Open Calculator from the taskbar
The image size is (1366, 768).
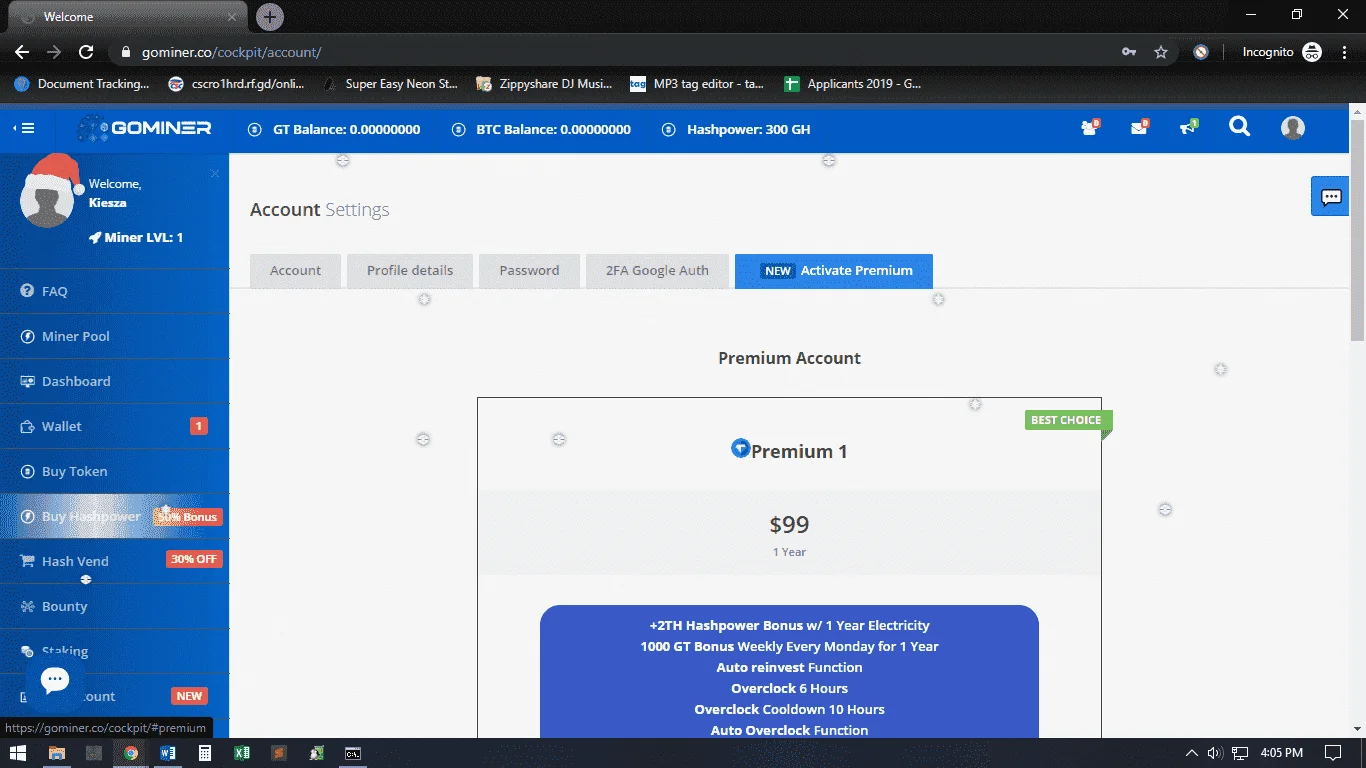(x=204, y=753)
